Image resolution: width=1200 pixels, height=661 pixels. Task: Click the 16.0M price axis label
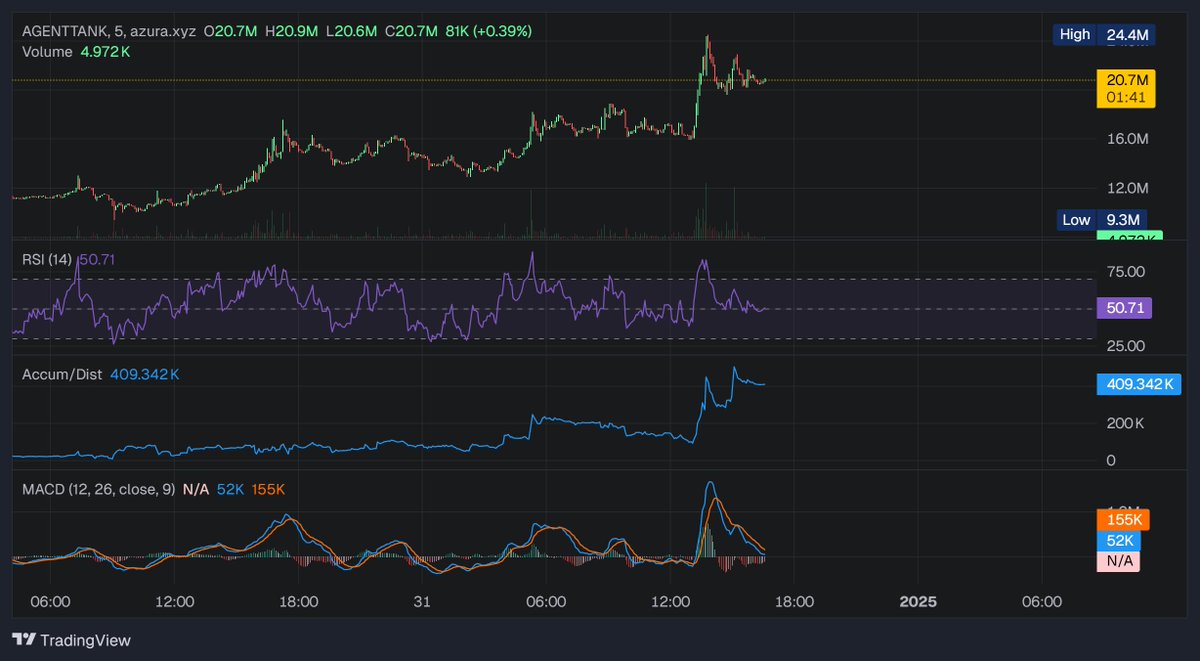[x=1126, y=138]
